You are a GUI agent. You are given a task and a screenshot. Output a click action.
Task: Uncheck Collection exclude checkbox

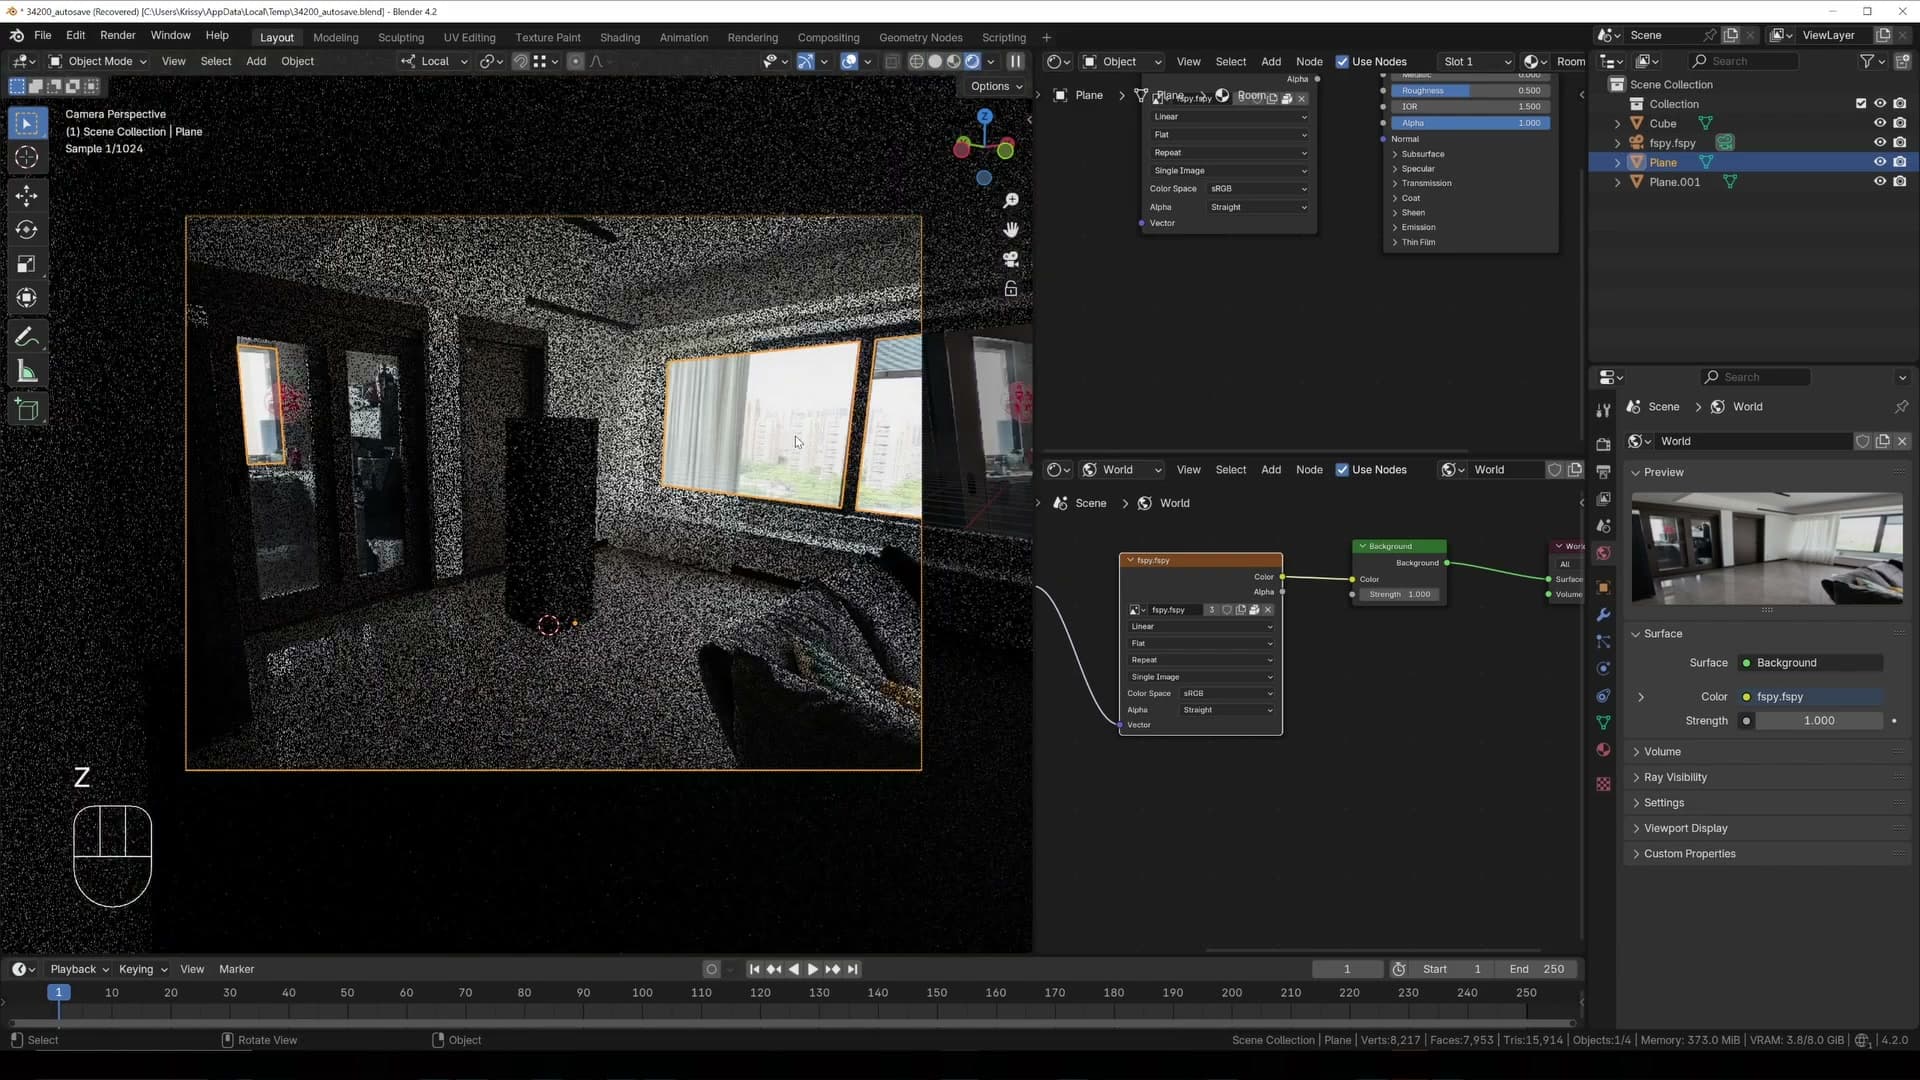point(1861,103)
